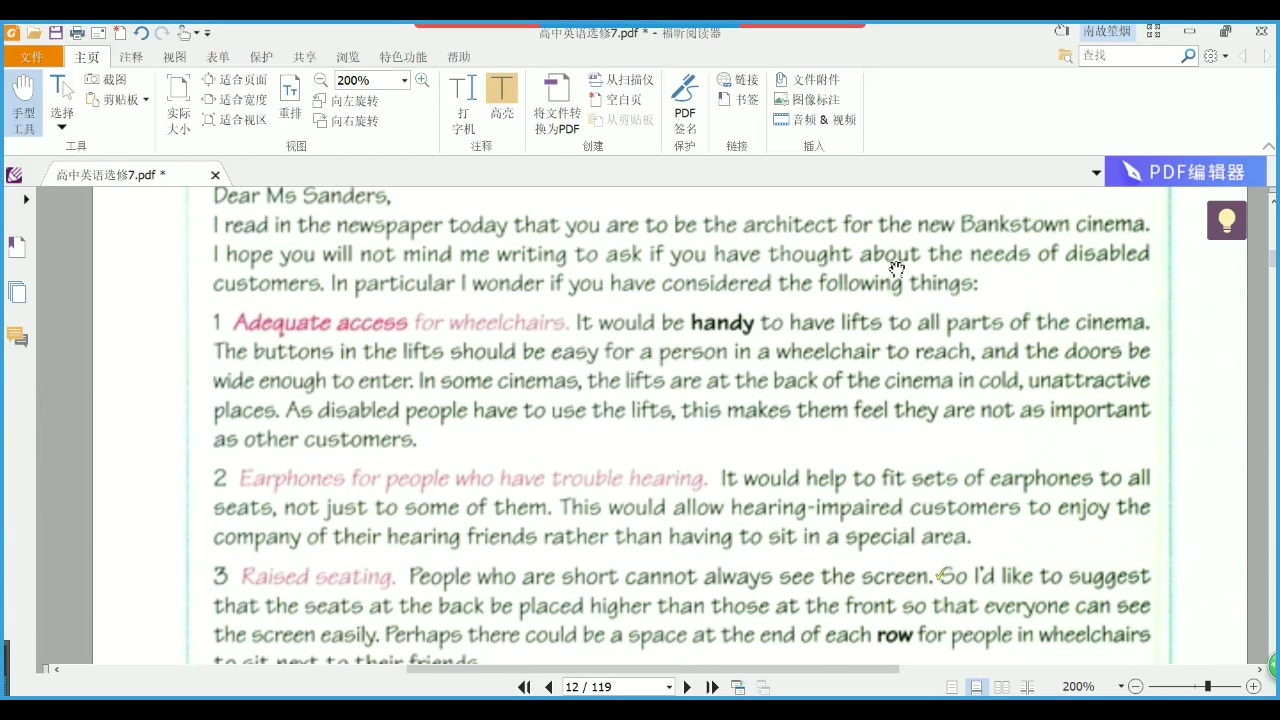Open the PDF编辑器 button
The height and width of the screenshot is (720, 1280).
[1185, 172]
